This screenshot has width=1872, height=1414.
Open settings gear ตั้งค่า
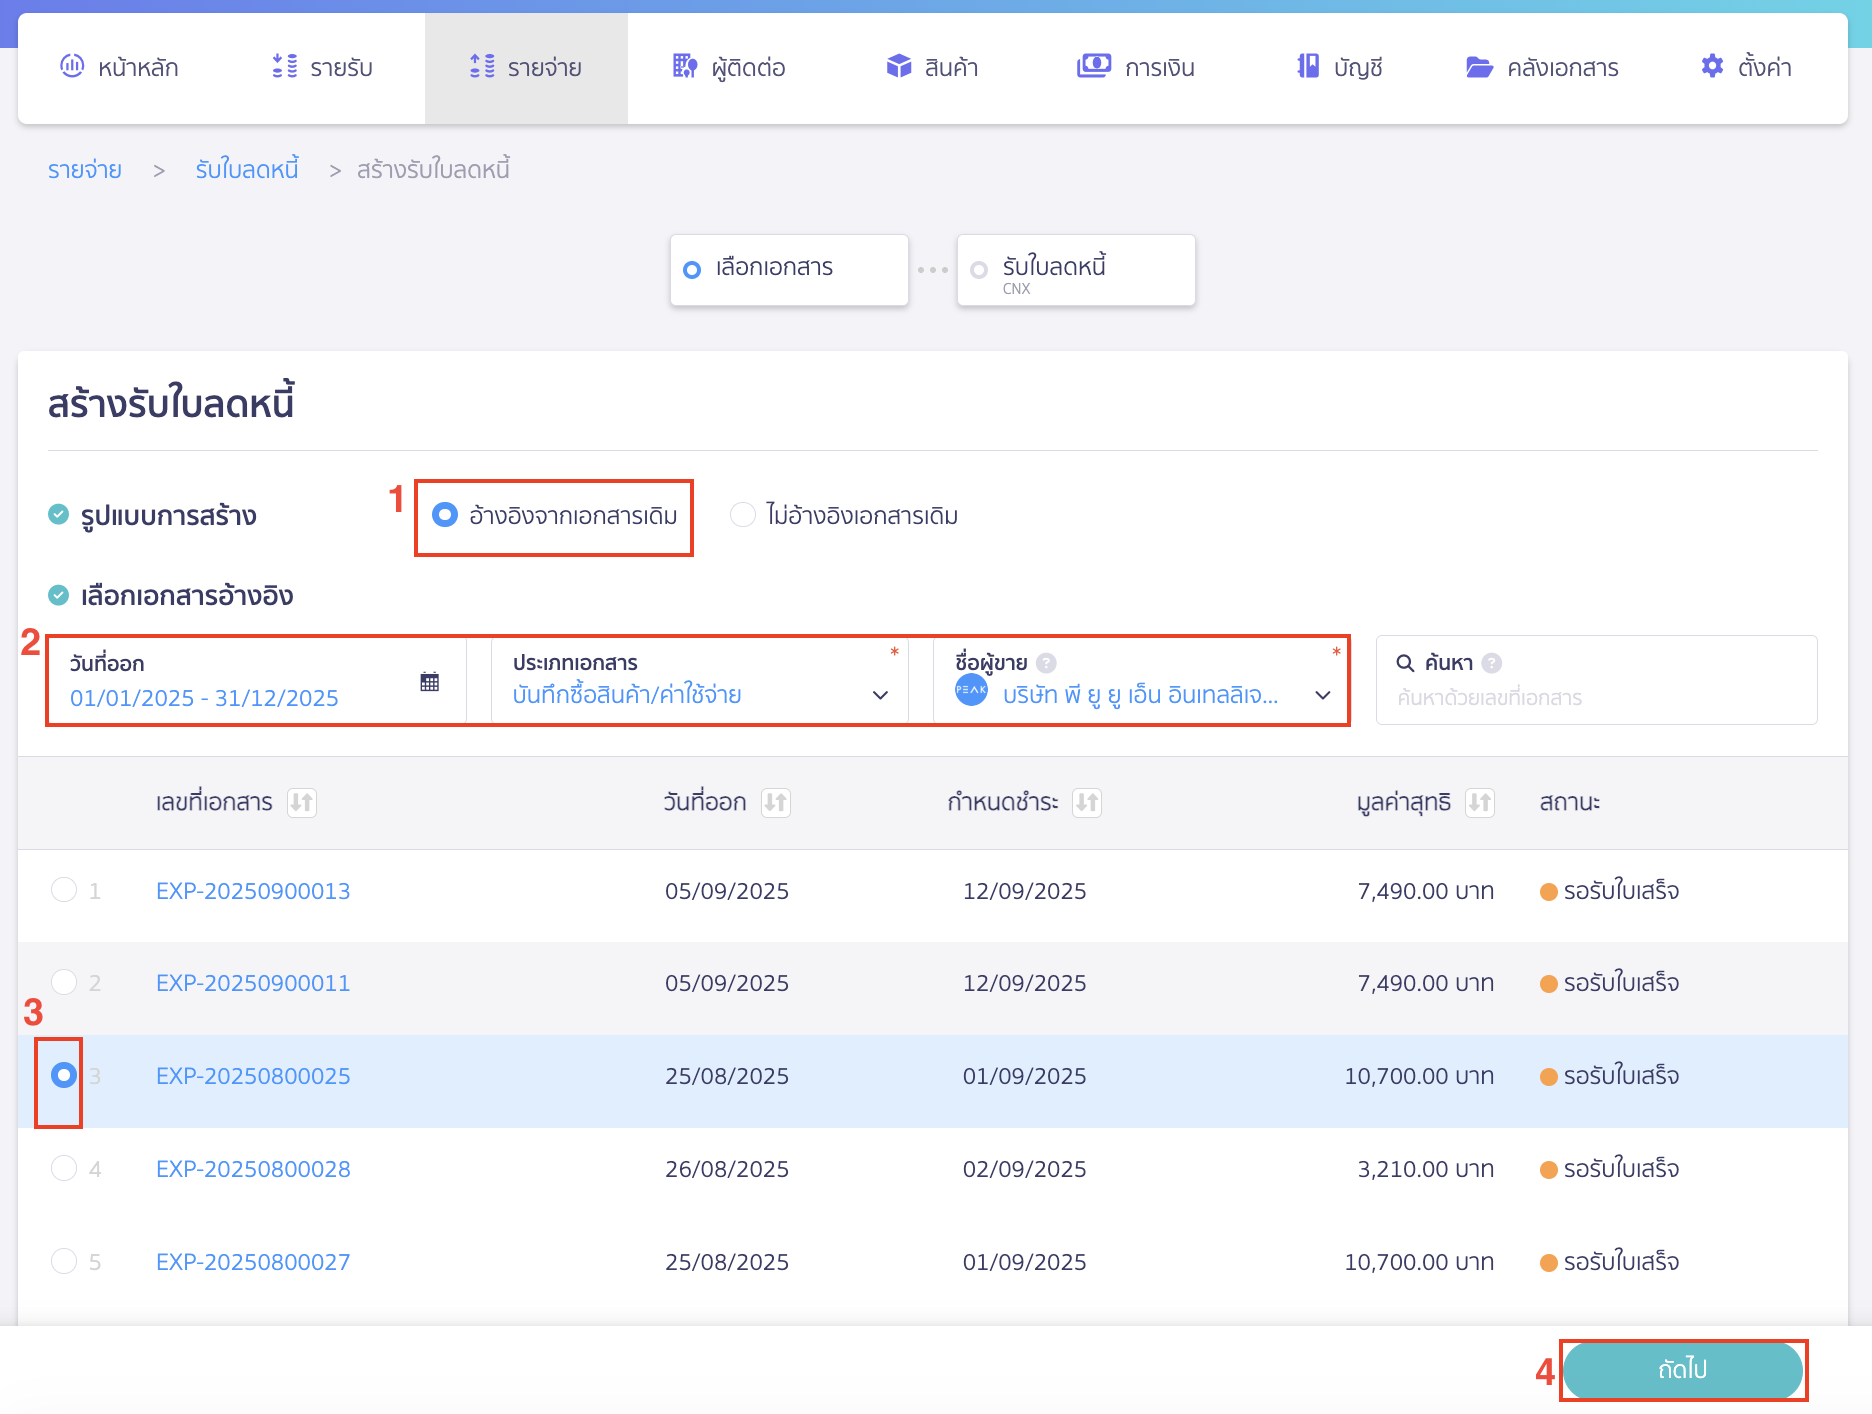1745,67
